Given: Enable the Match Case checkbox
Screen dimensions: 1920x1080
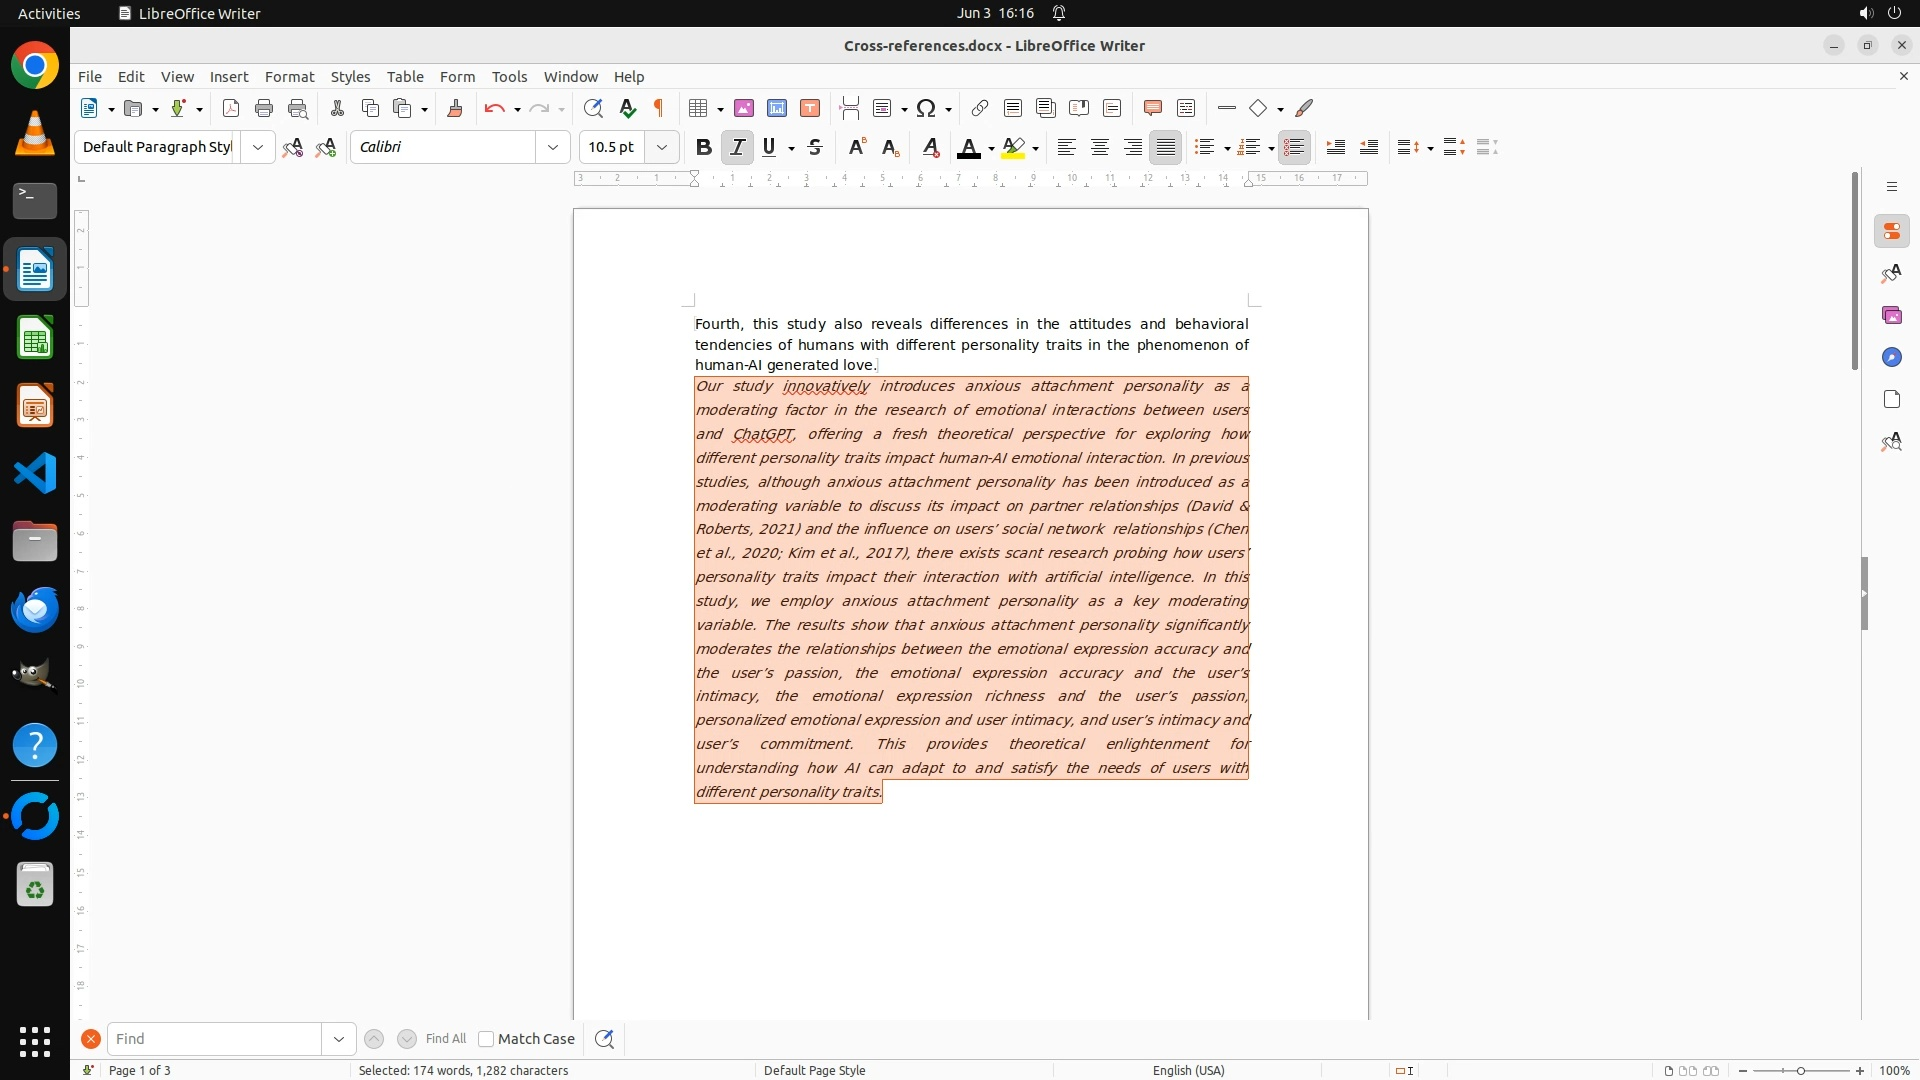Looking at the screenshot, I should click(x=486, y=1039).
